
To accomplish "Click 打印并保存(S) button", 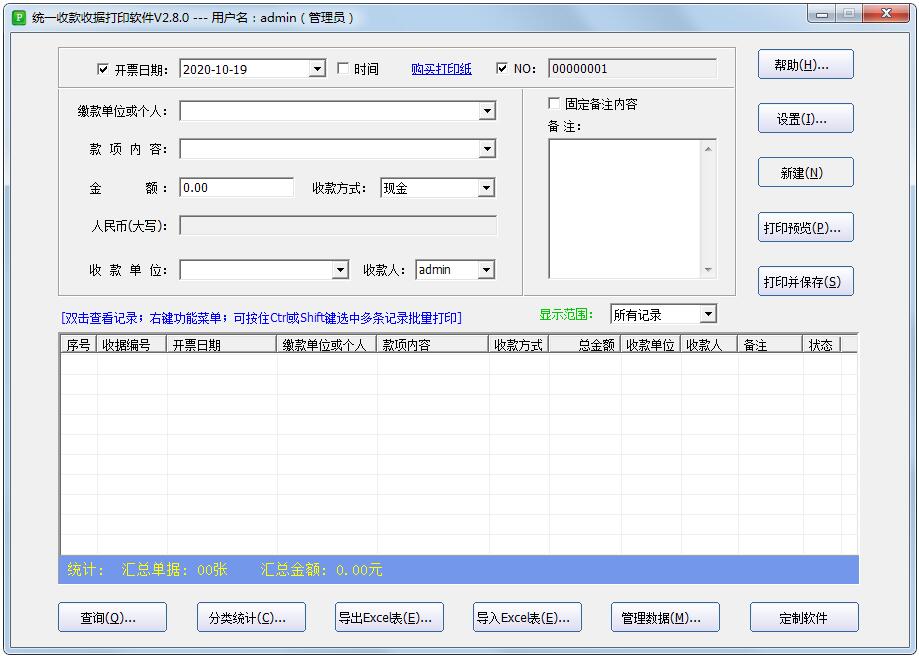I will click(805, 282).
